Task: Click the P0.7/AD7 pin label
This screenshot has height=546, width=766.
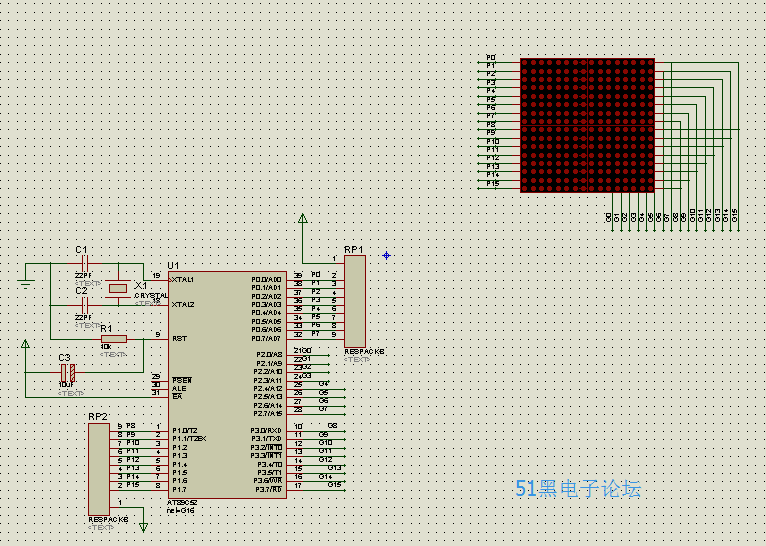Action: point(266,338)
